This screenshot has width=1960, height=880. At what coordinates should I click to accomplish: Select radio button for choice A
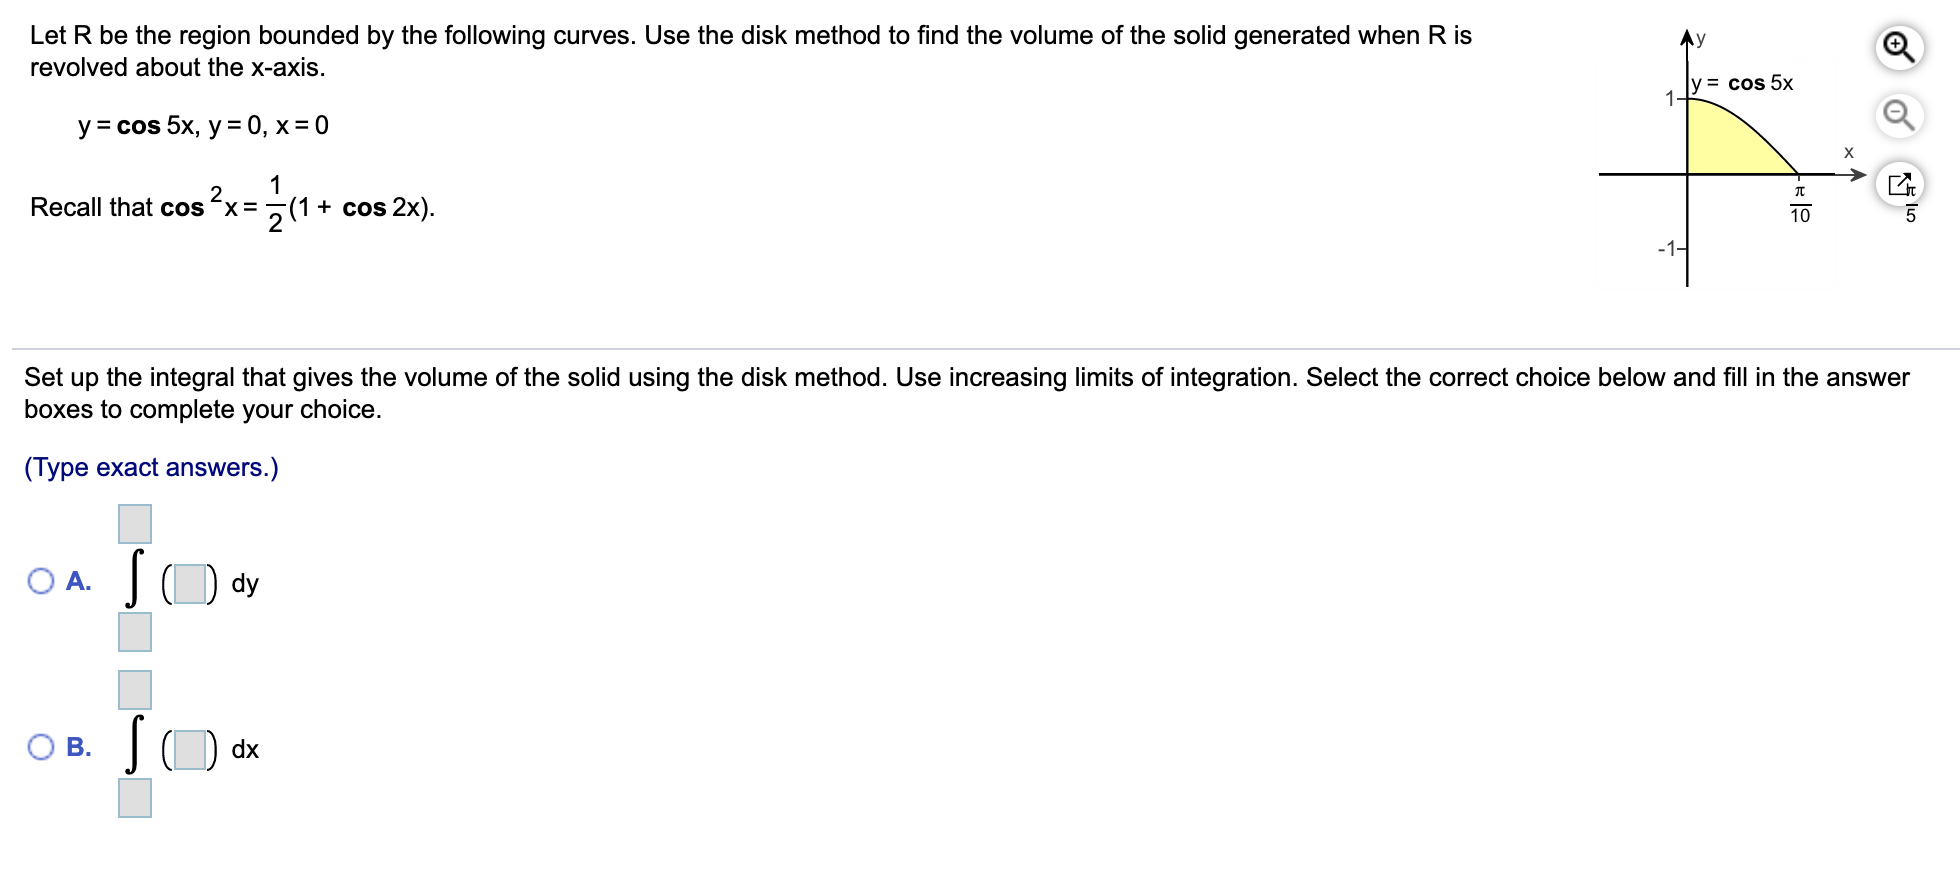coord(41,580)
